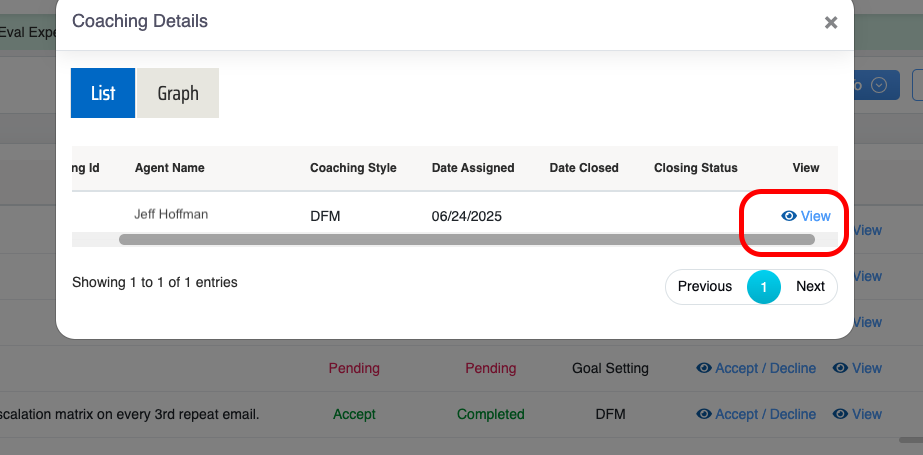Click the eye icon beside Jeff Hoffman's View
923x455 pixels.
pos(789,216)
